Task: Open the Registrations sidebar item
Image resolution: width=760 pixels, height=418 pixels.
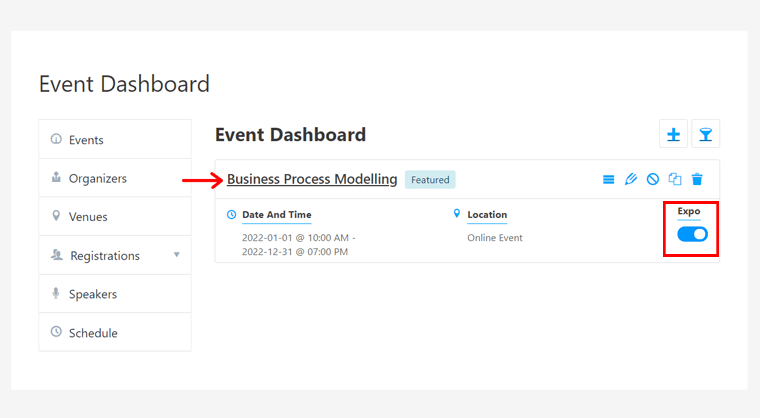Action: coord(104,256)
